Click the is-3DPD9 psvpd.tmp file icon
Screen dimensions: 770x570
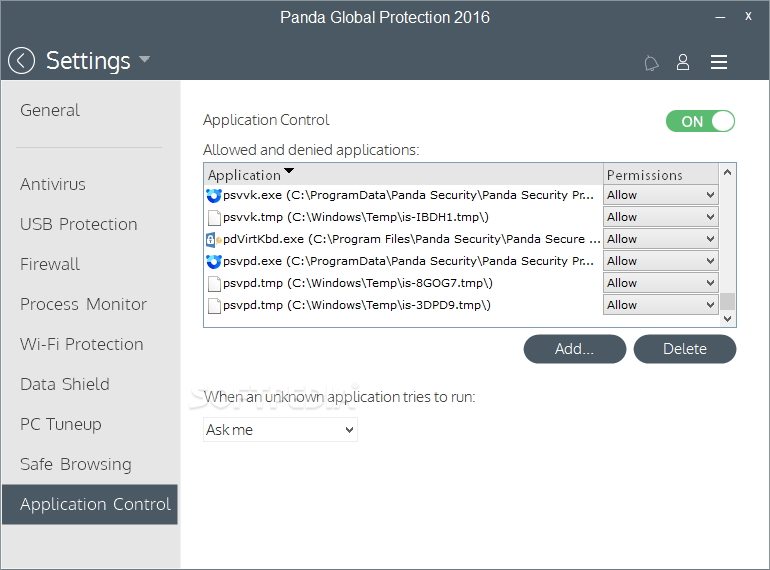(214, 306)
